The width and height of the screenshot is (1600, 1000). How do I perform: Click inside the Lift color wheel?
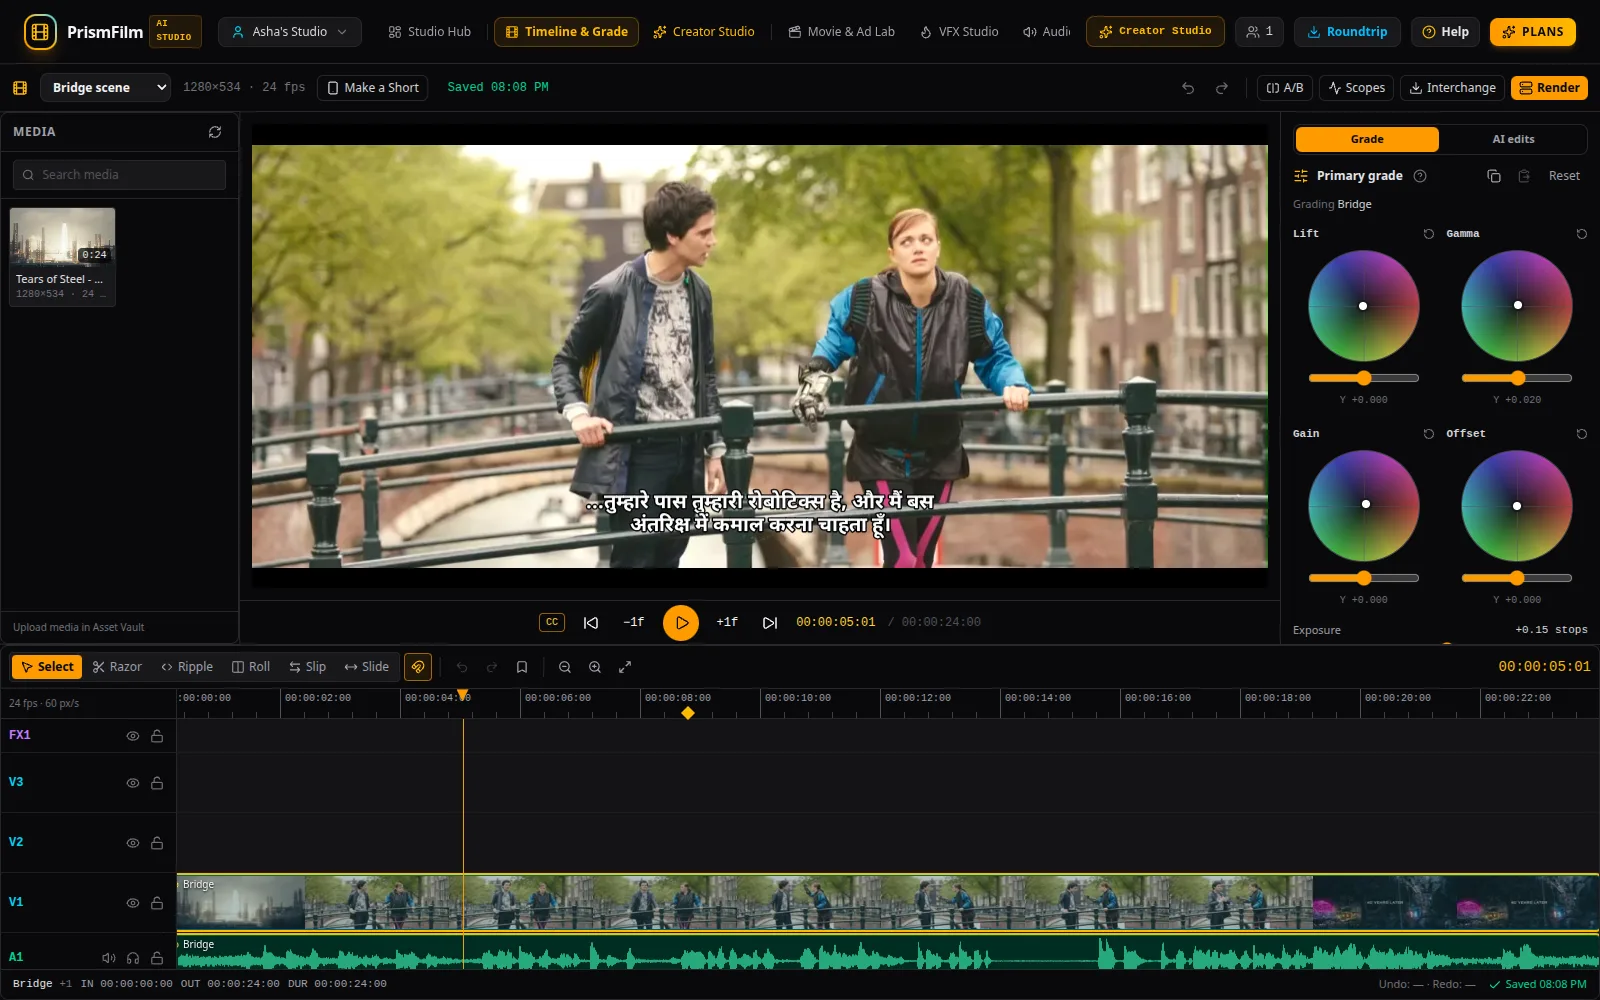(1363, 306)
